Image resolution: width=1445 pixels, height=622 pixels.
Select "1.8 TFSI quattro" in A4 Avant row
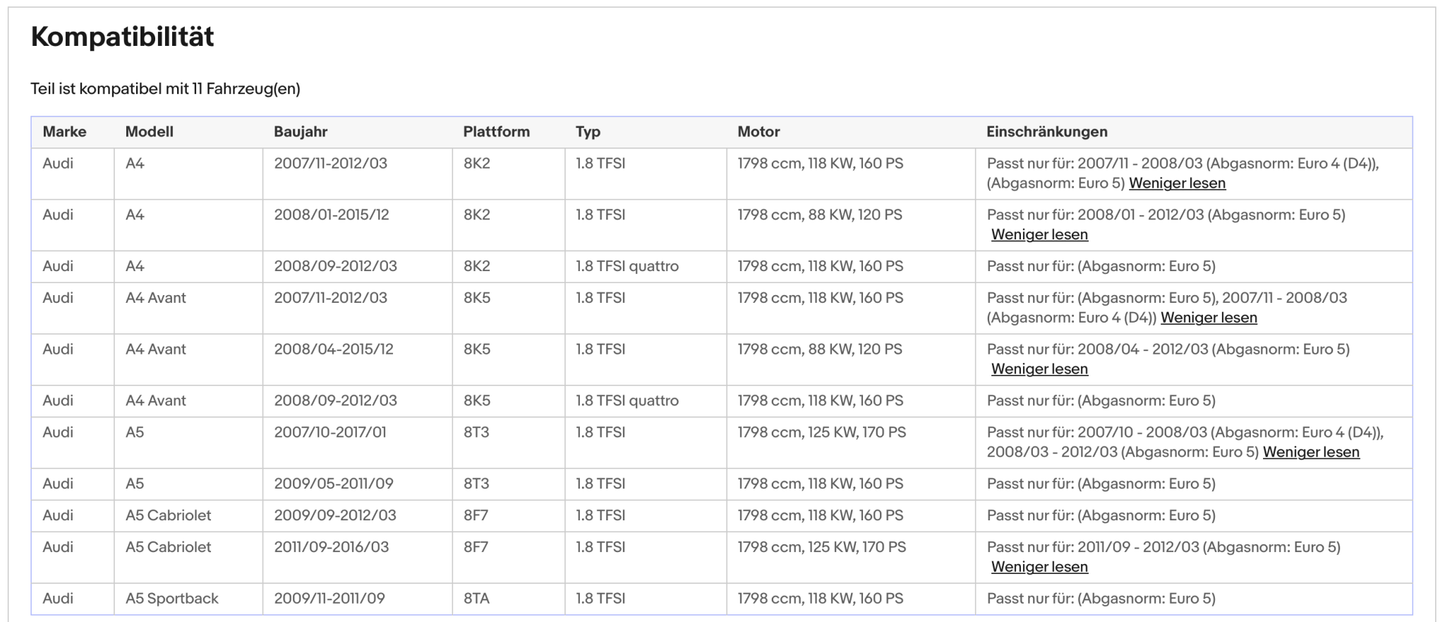pyautogui.click(x=627, y=401)
